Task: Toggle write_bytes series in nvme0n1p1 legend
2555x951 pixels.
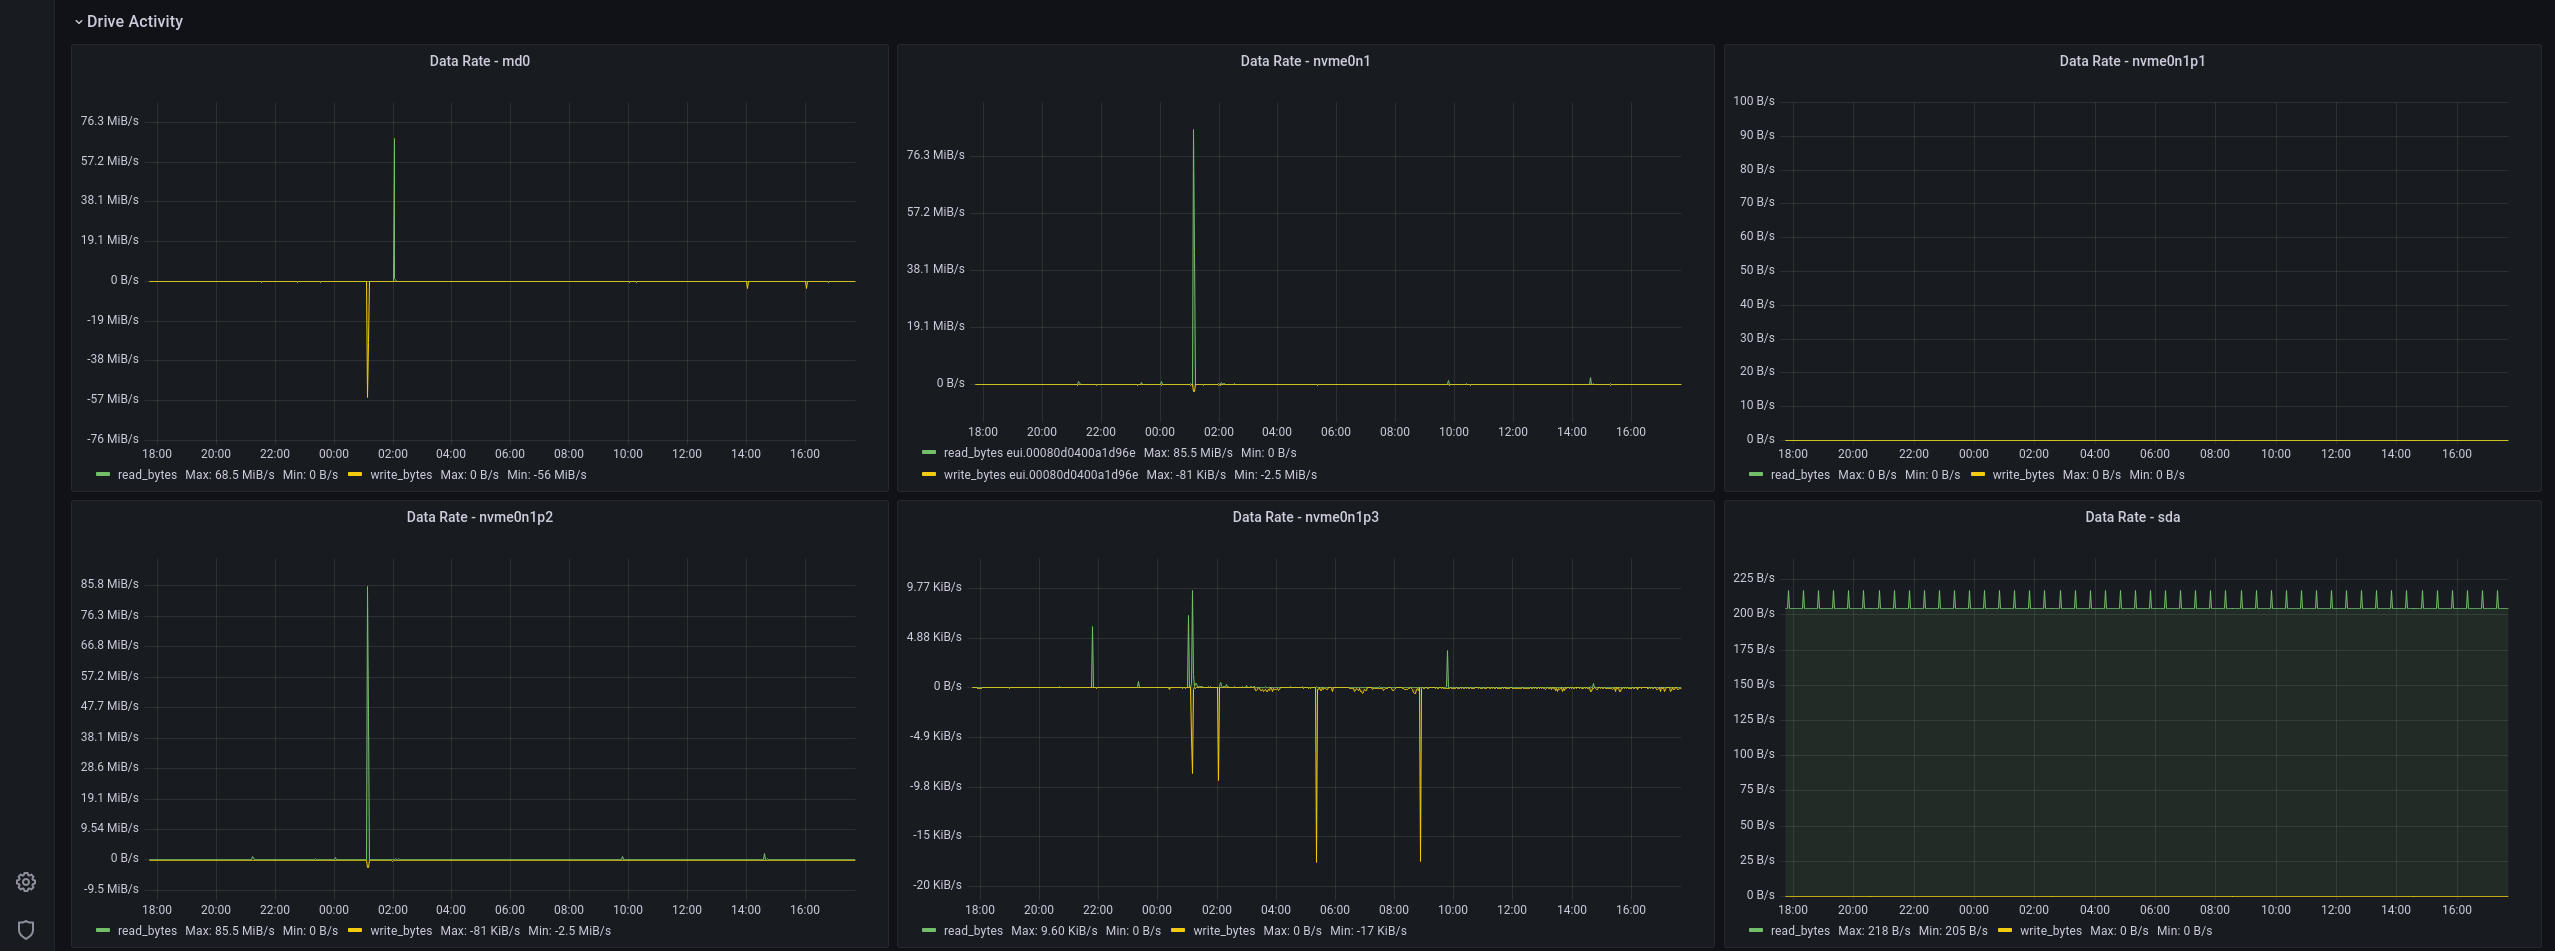Action: [x=2023, y=475]
